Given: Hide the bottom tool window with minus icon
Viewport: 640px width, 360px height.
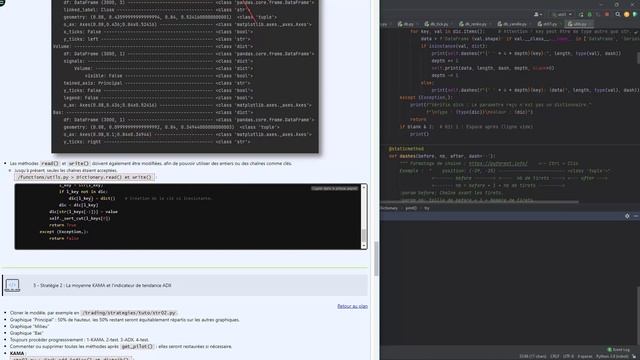Looking at the screenshot, I should click(x=636, y=216).
